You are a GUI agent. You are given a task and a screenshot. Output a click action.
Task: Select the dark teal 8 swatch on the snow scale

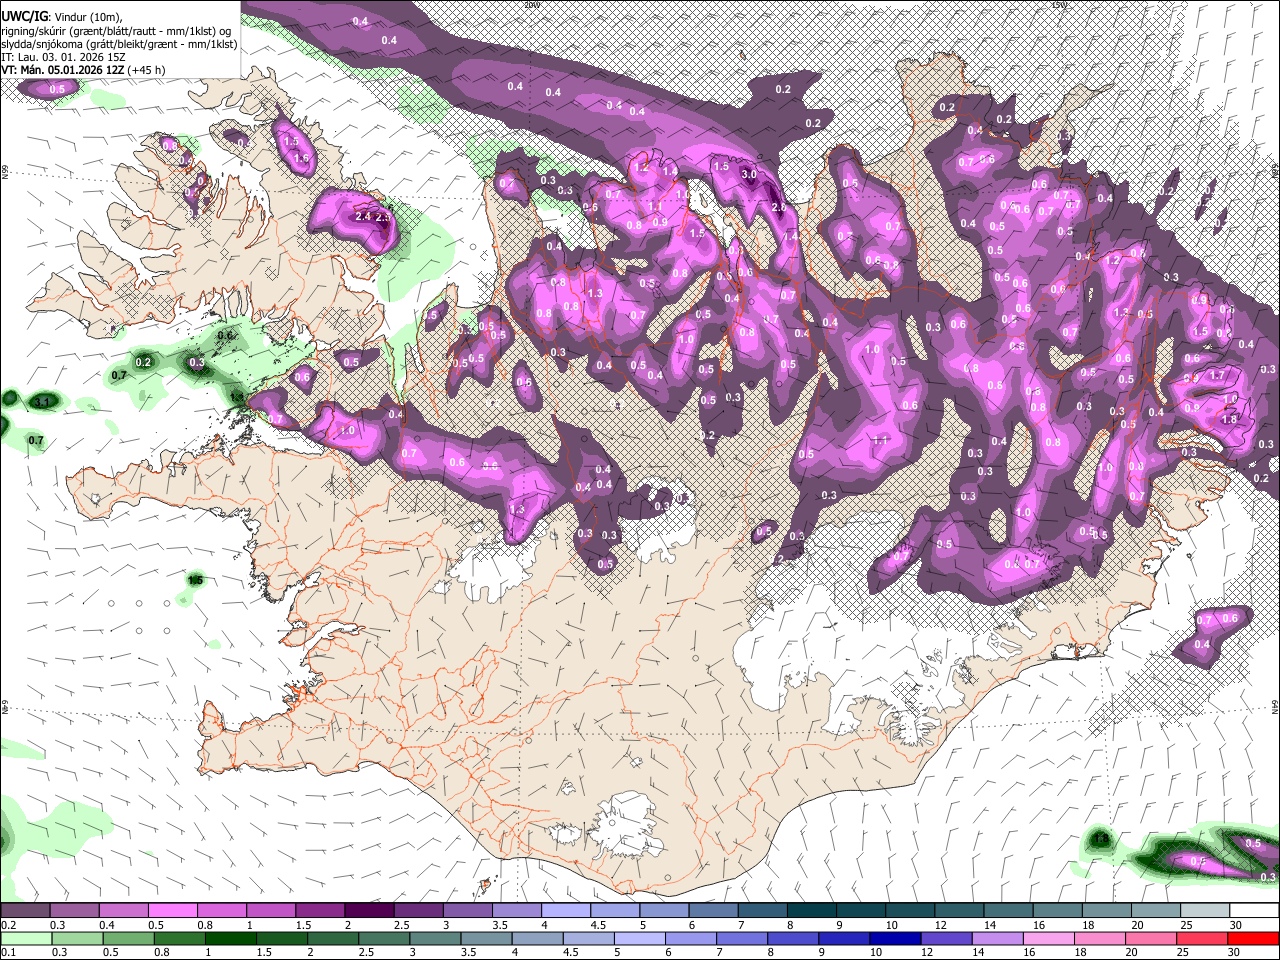(812, 910)
